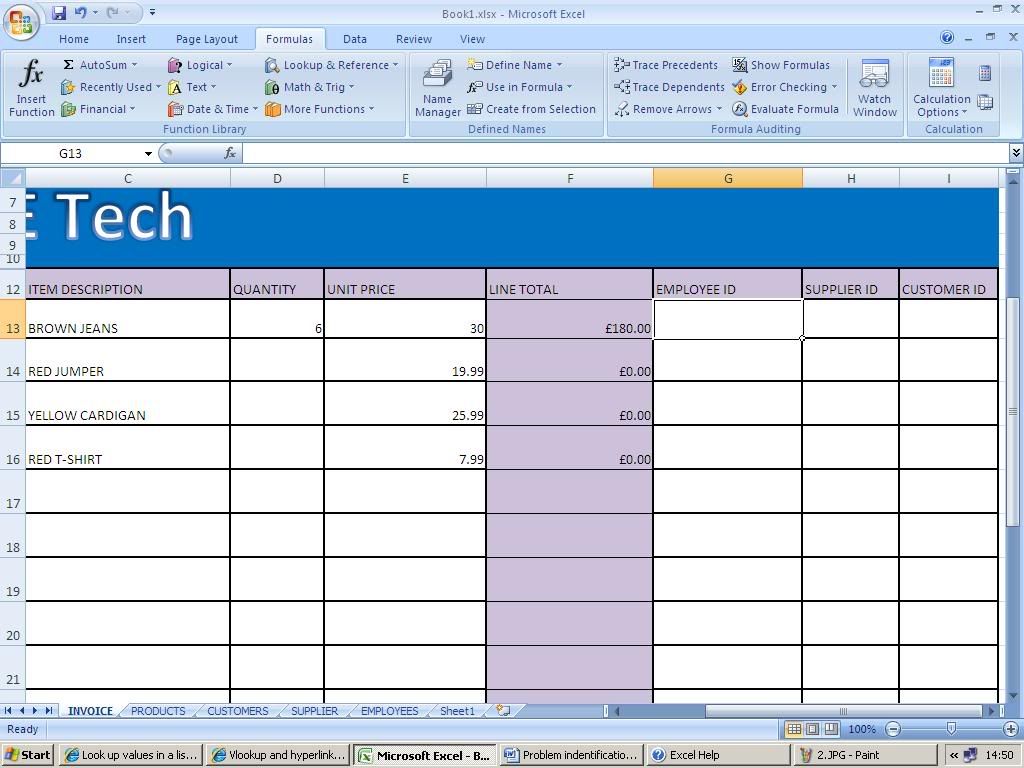This screenshot has width=1024, height=768.
Task: Click zoom out minus button
Action: tap(893, 729)
